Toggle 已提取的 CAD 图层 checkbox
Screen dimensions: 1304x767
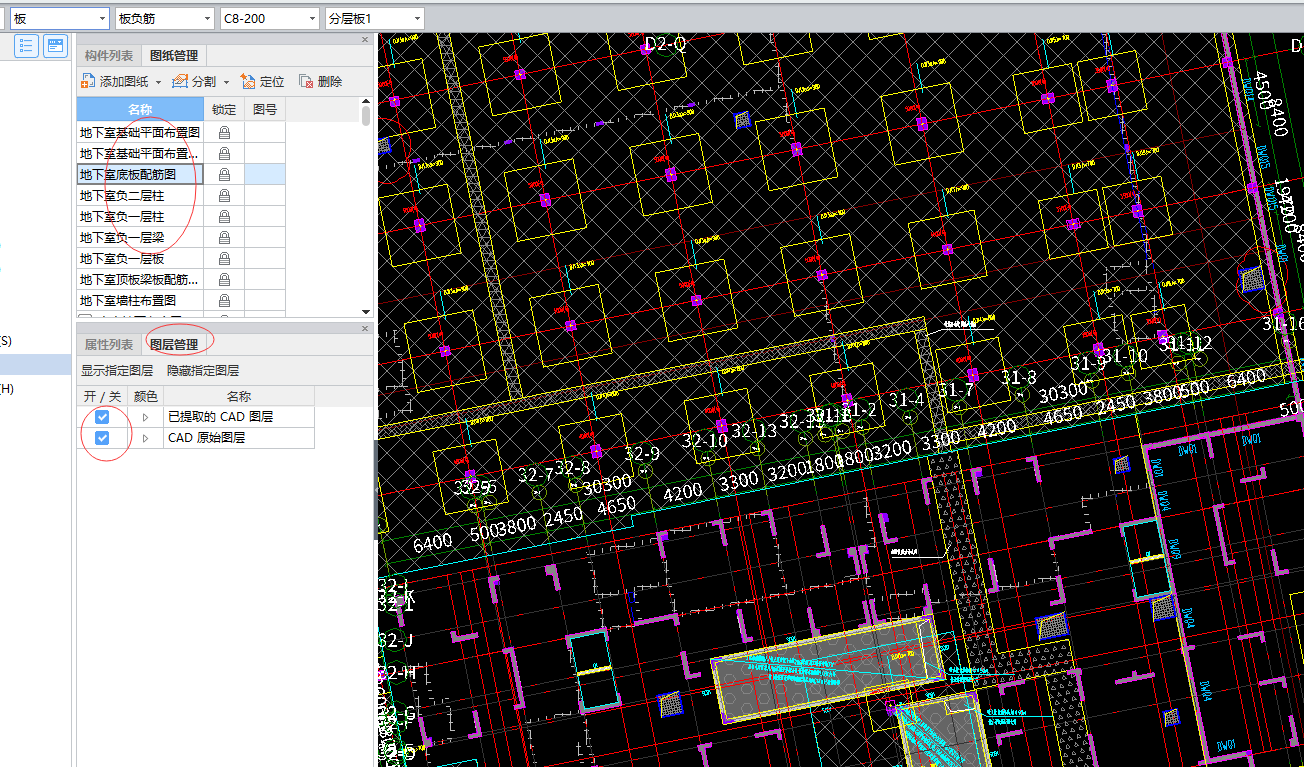[102, 417]
